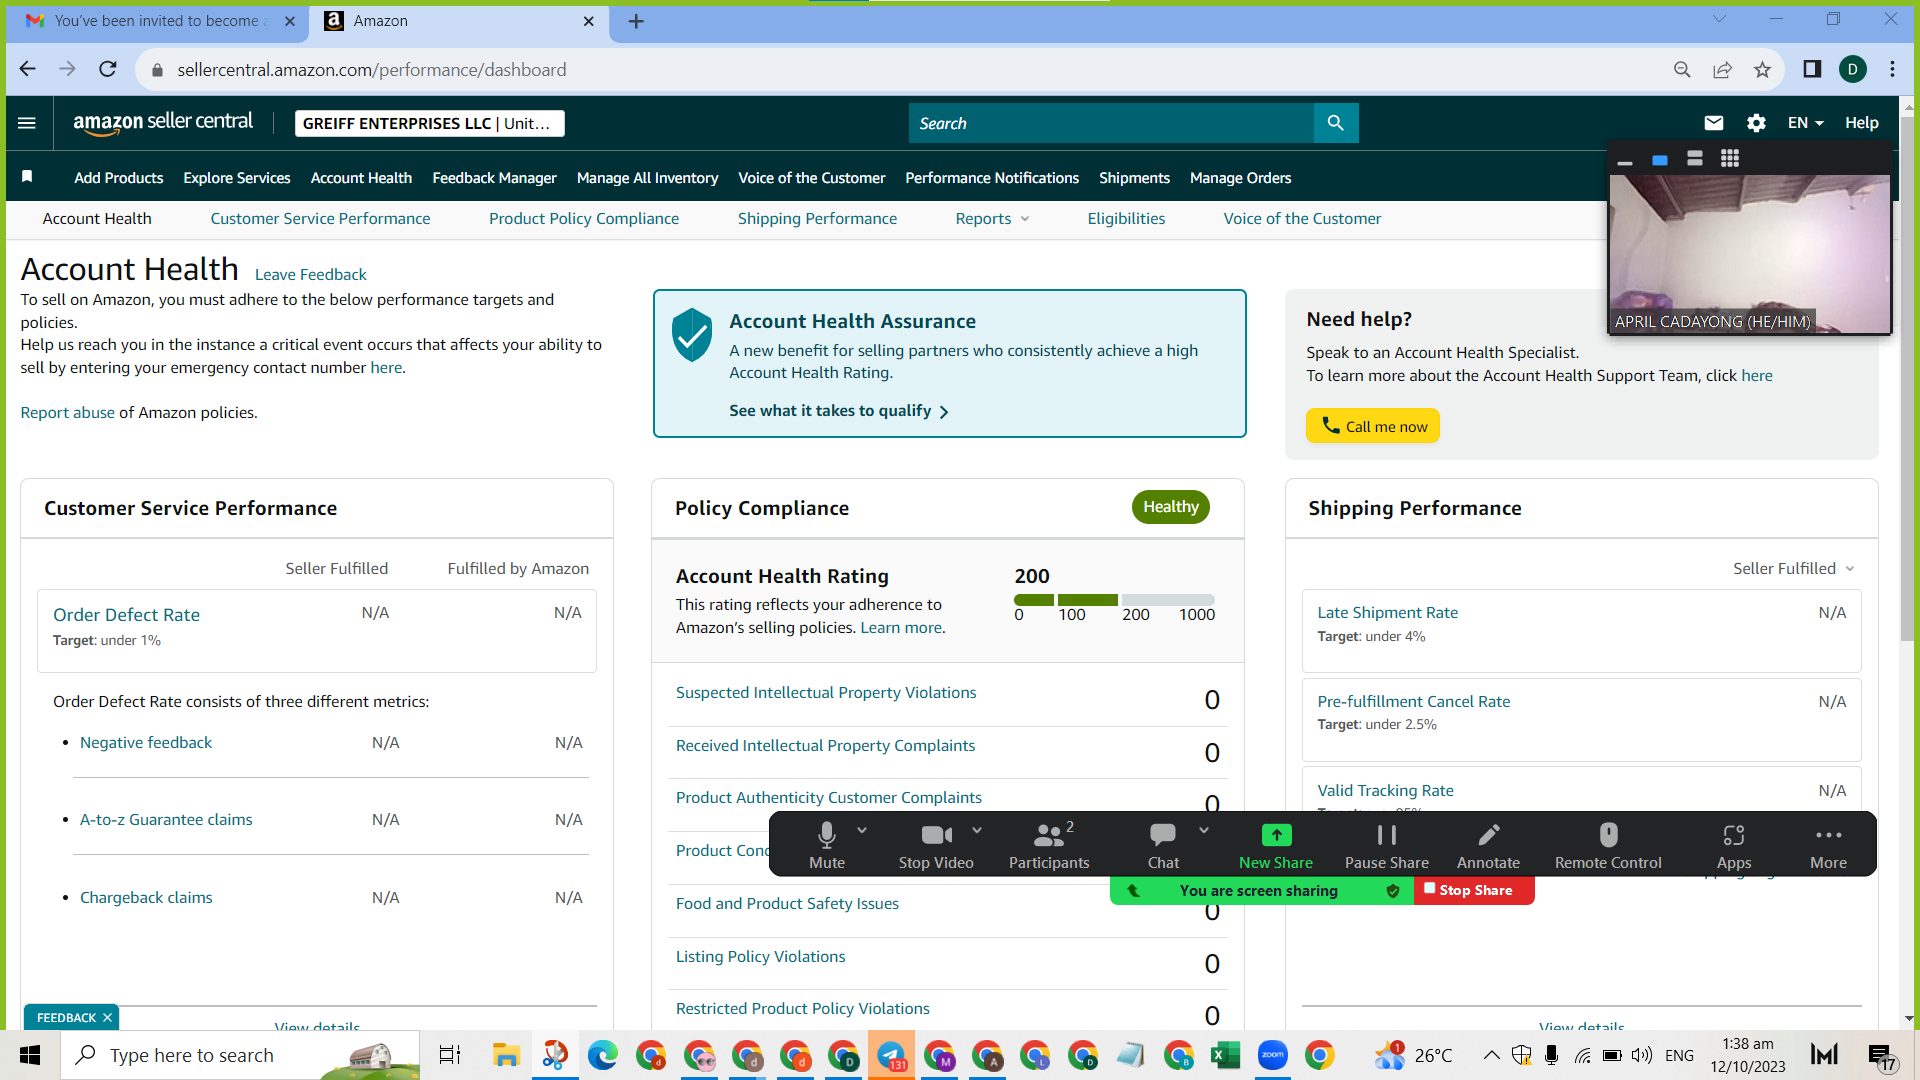This screenshot has width=1920, height=1080.
Task: Stop the Zoom video camera
Action: click(936, 845)
